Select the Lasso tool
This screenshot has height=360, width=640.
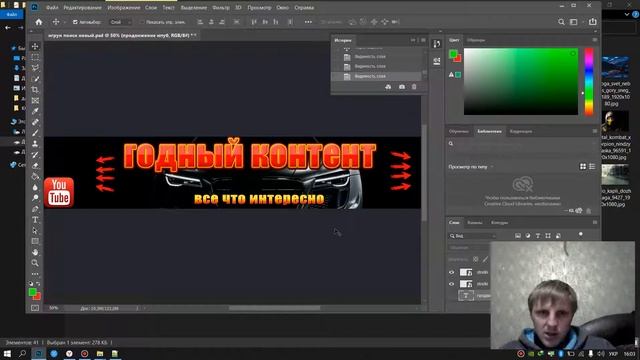click(x=35, y=68)
